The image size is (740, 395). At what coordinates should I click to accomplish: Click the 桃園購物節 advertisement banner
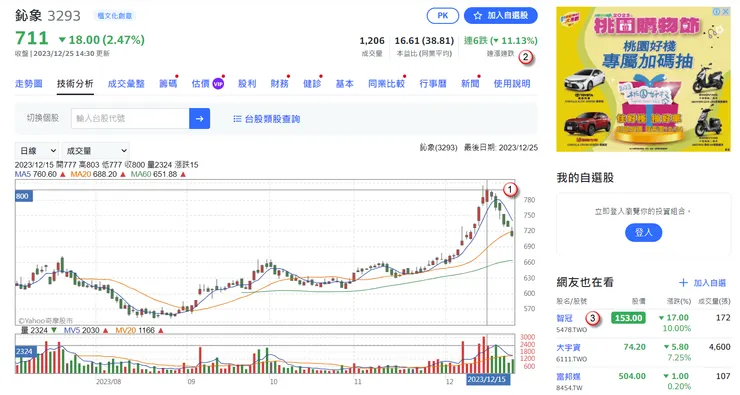pos(643,79)
